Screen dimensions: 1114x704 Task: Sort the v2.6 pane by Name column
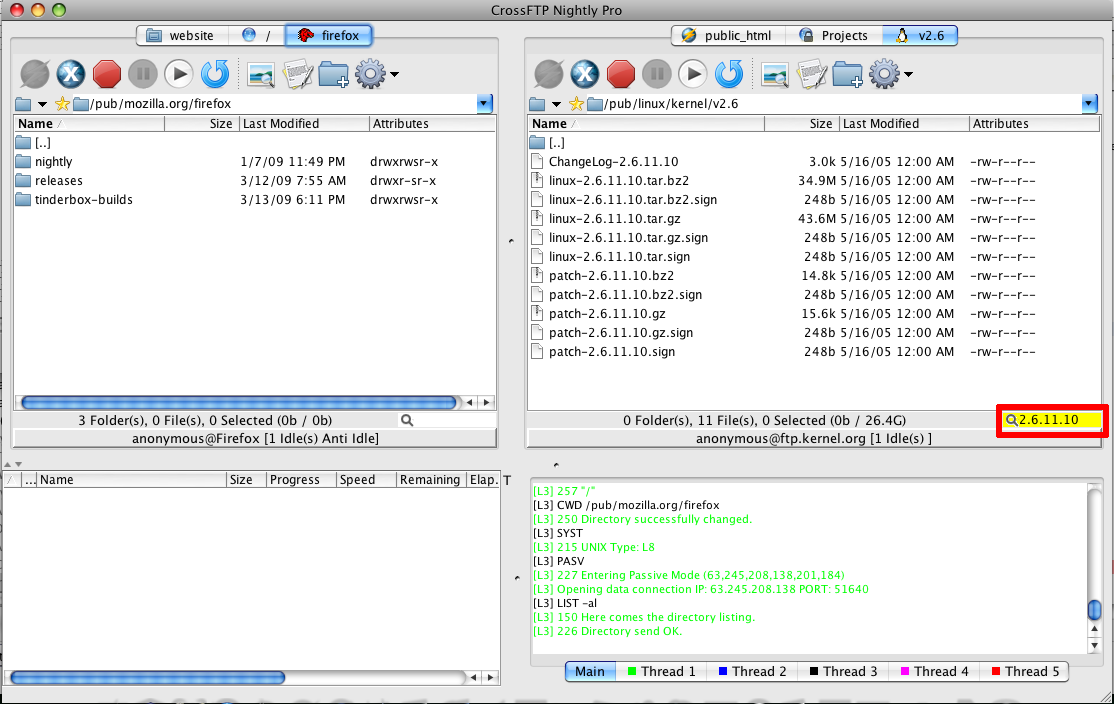coord(647,124)
